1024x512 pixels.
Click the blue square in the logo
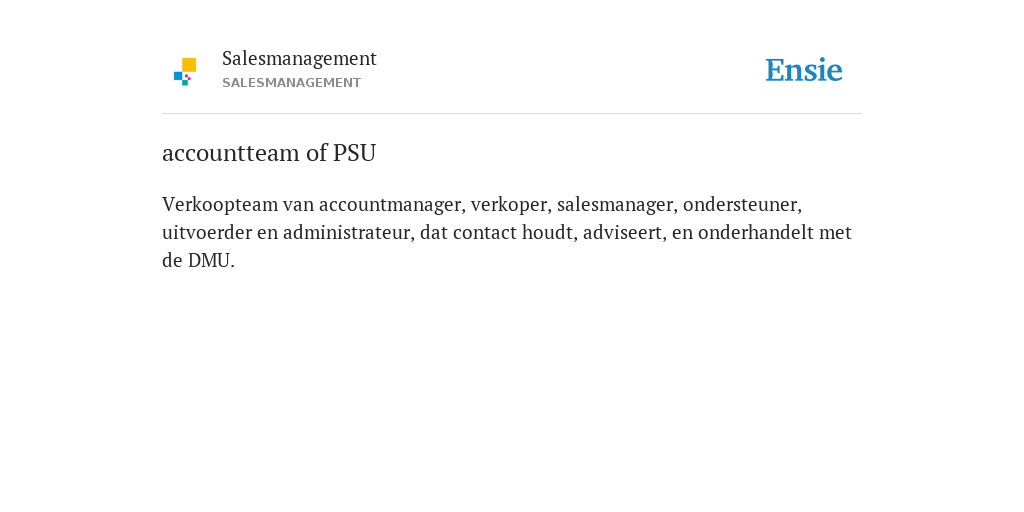[x=178, y=76]
